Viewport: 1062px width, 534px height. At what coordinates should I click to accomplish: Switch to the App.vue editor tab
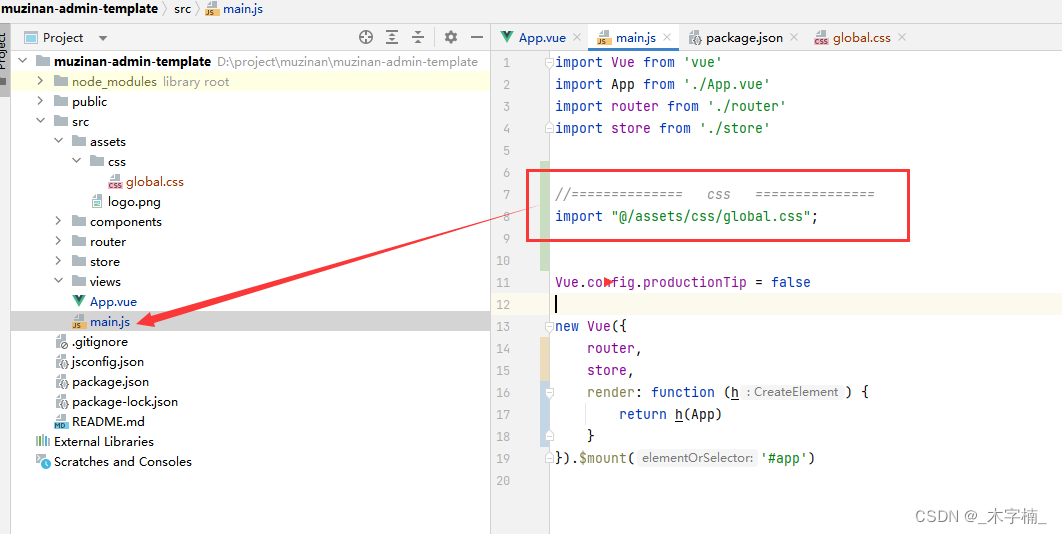click(x=542, y=38)
